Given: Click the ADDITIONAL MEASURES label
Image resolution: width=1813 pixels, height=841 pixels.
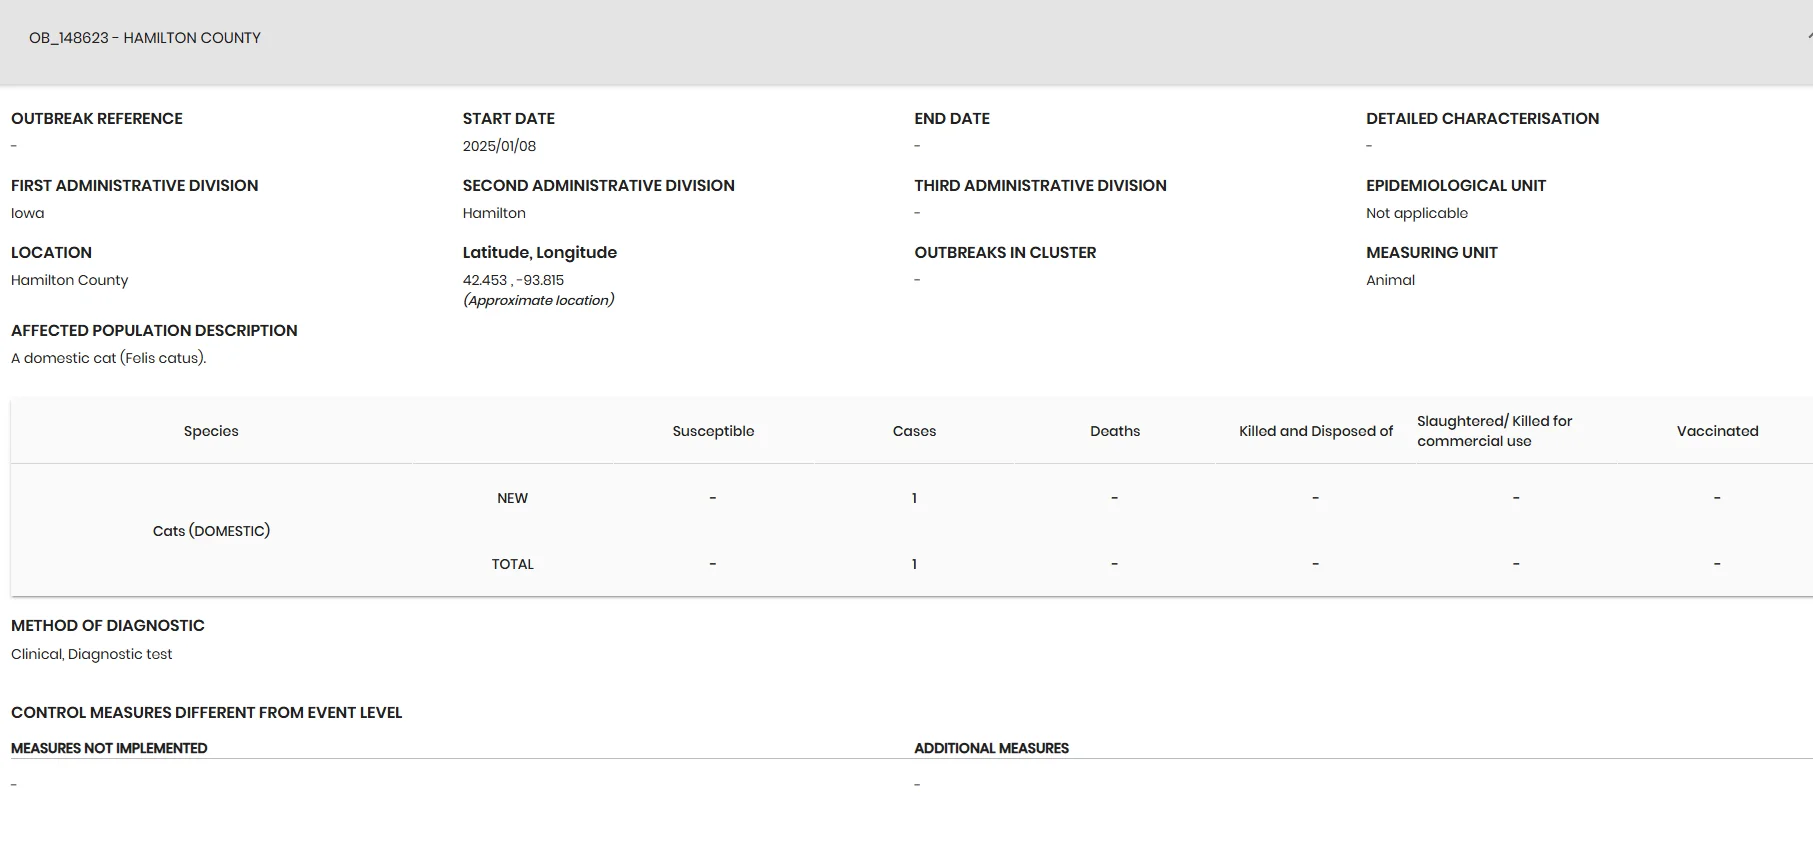Looking at the screenshot, I should tap(991, 748).
